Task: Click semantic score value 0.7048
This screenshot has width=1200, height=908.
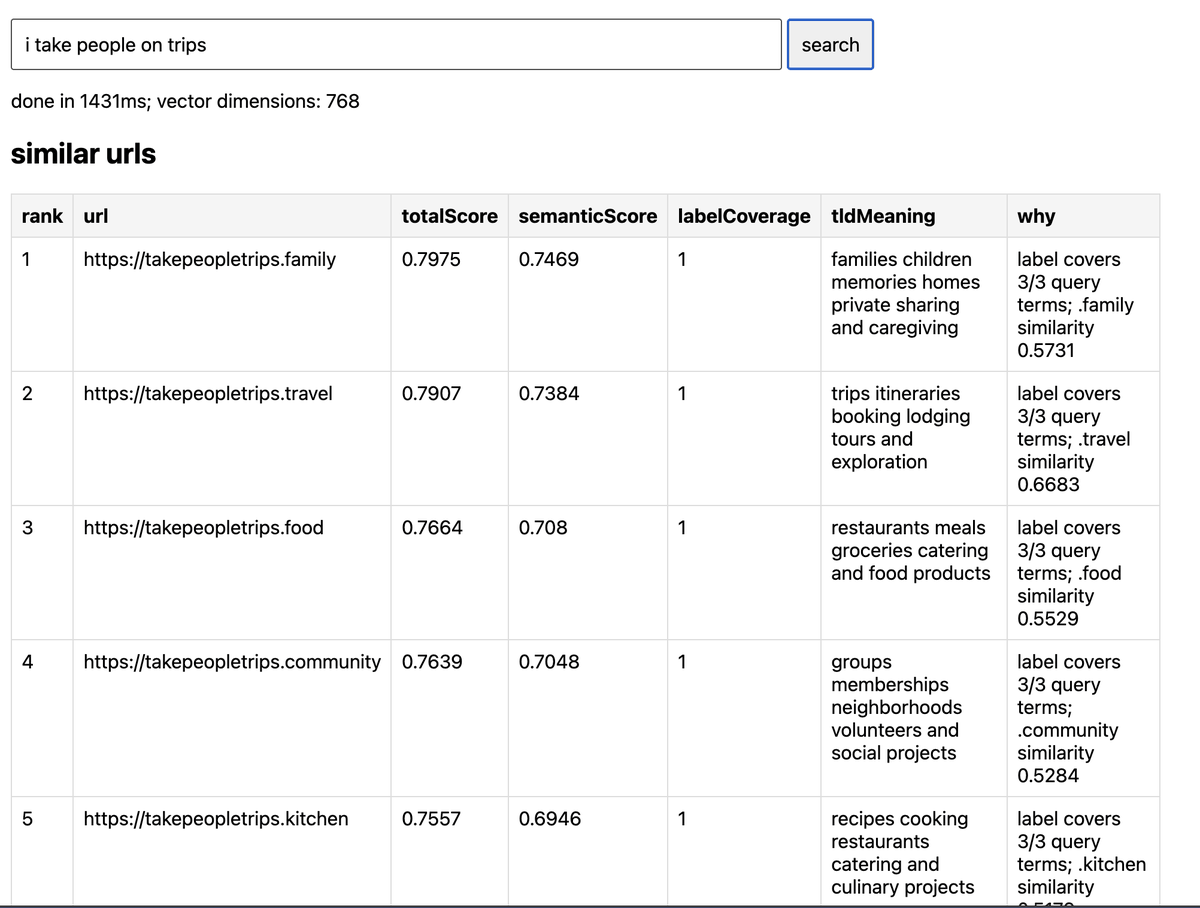Action: 549,662
